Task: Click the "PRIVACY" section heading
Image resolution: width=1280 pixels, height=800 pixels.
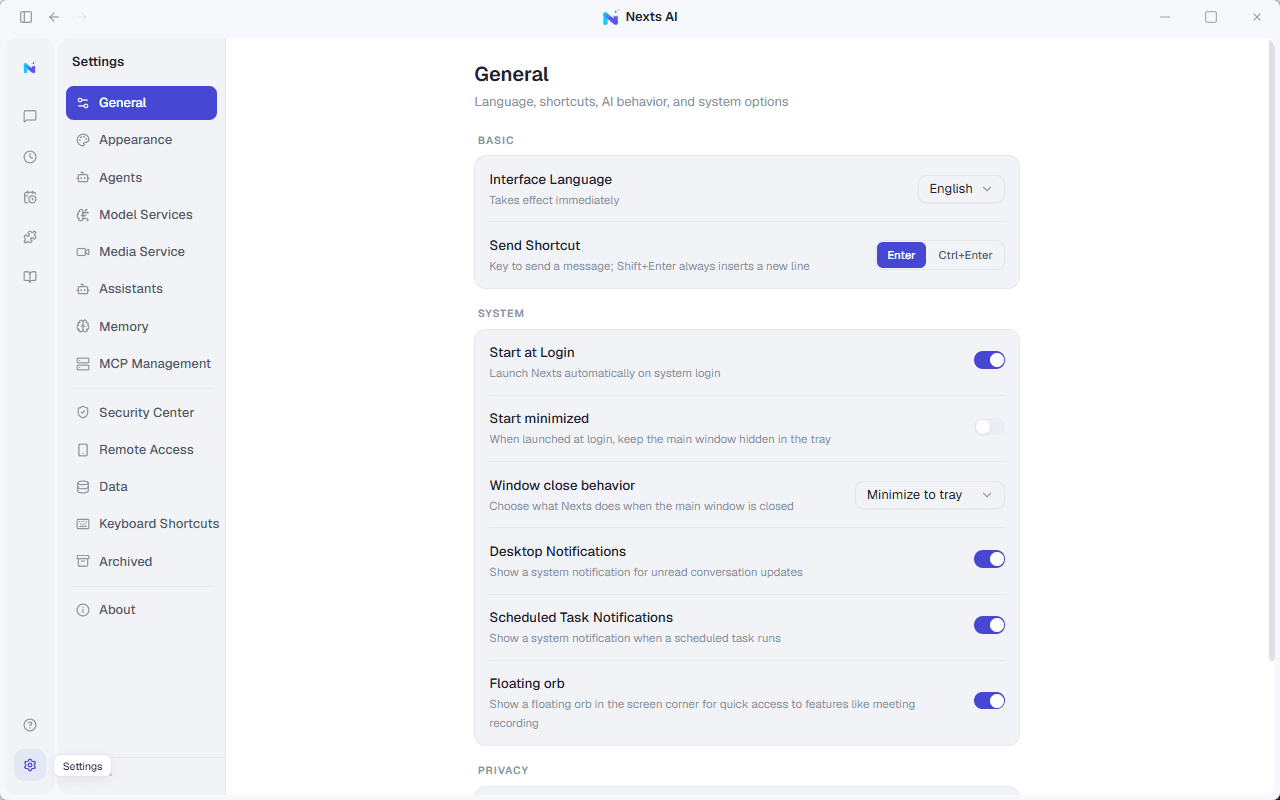Action: click(503, 771)
